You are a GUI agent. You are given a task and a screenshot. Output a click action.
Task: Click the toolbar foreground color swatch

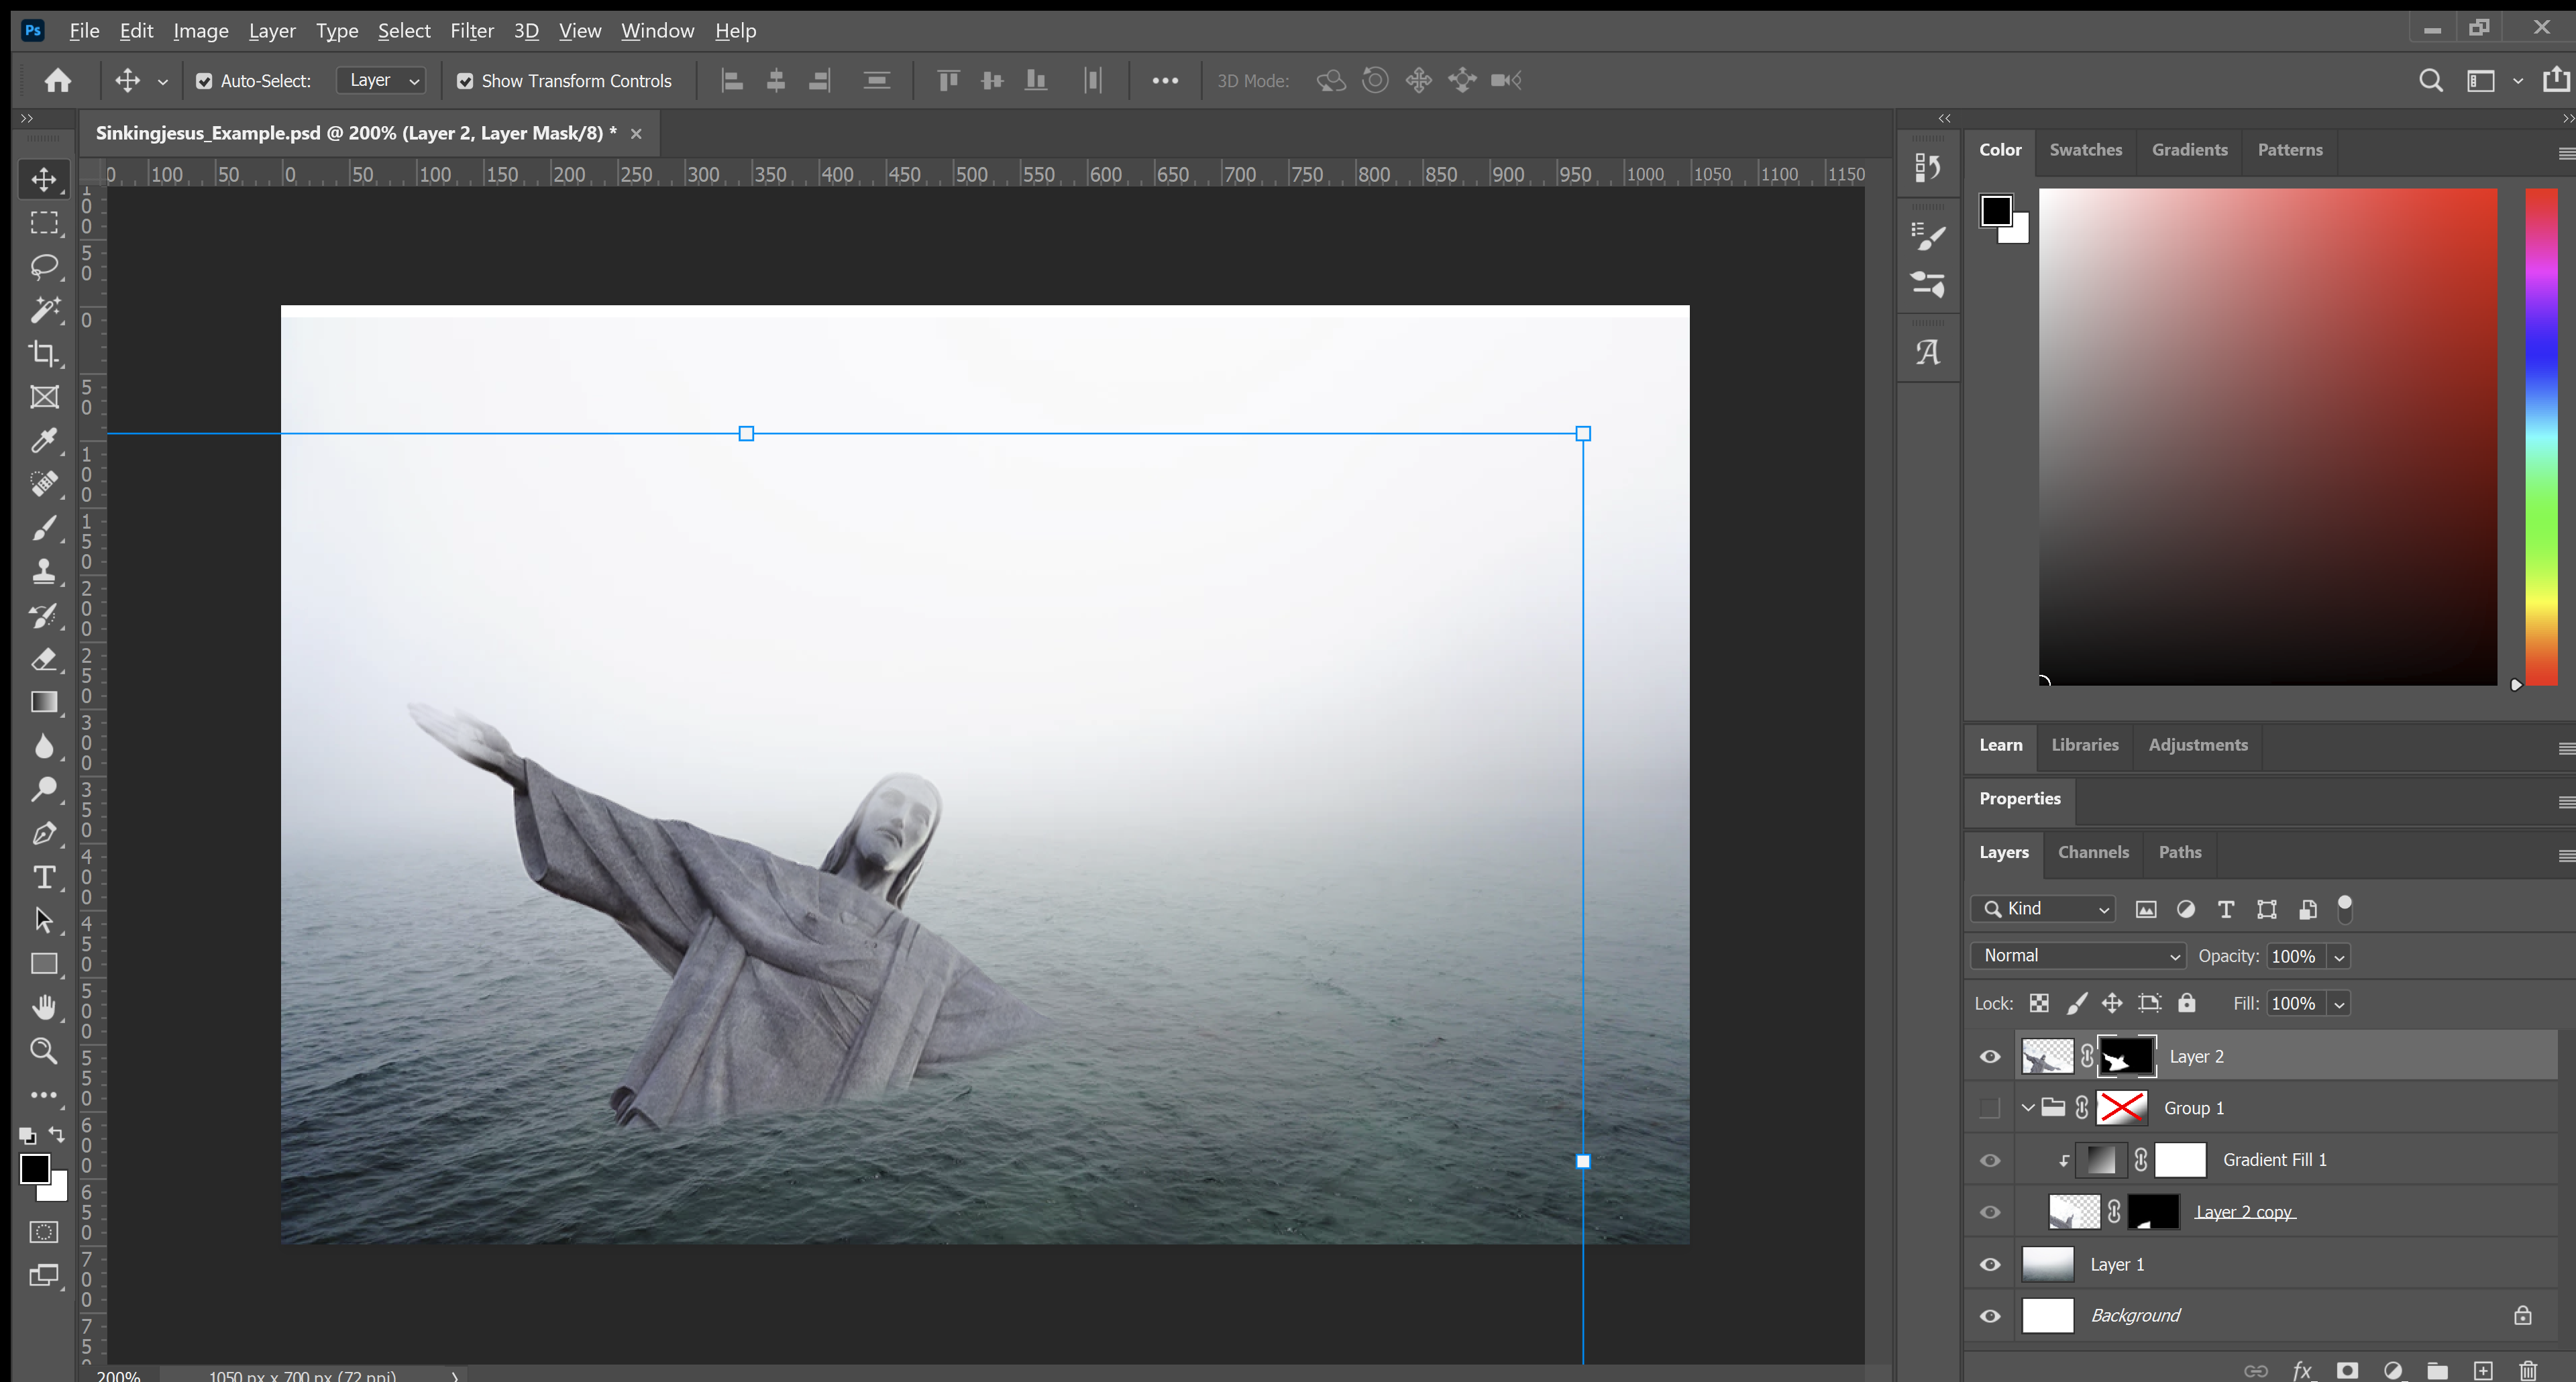pos(35,1168)
